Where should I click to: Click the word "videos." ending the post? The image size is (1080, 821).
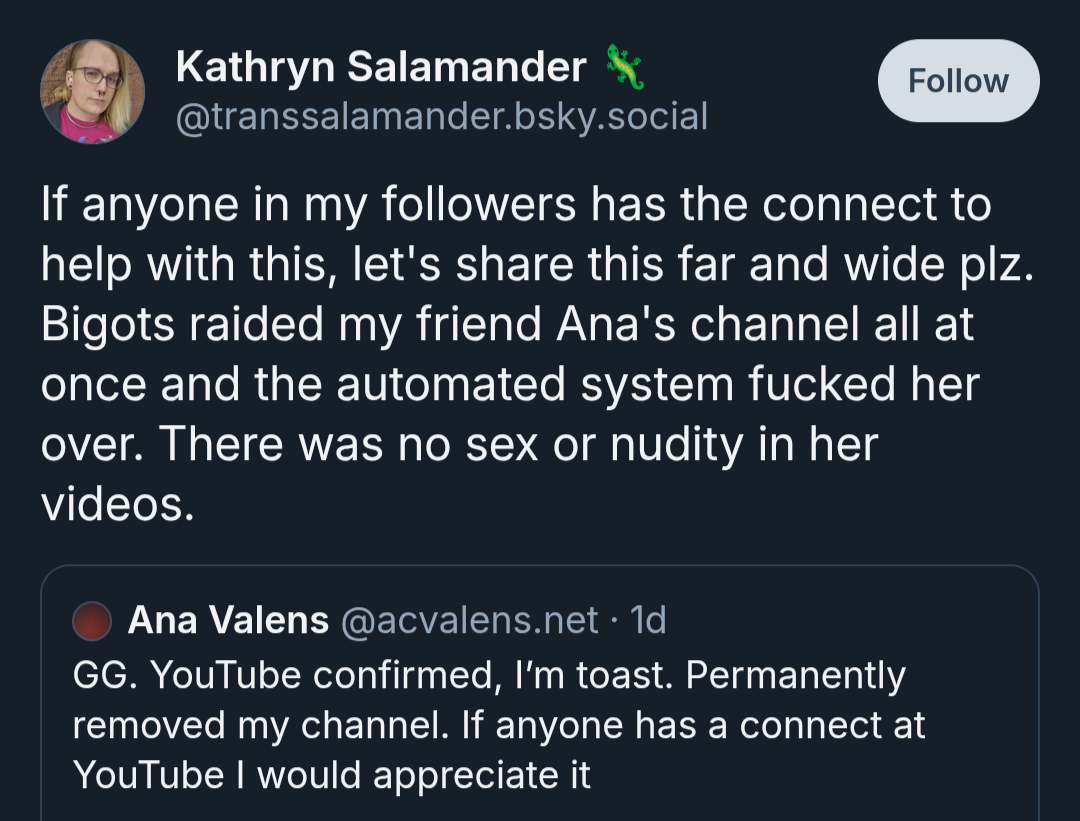tap(116, 505)
